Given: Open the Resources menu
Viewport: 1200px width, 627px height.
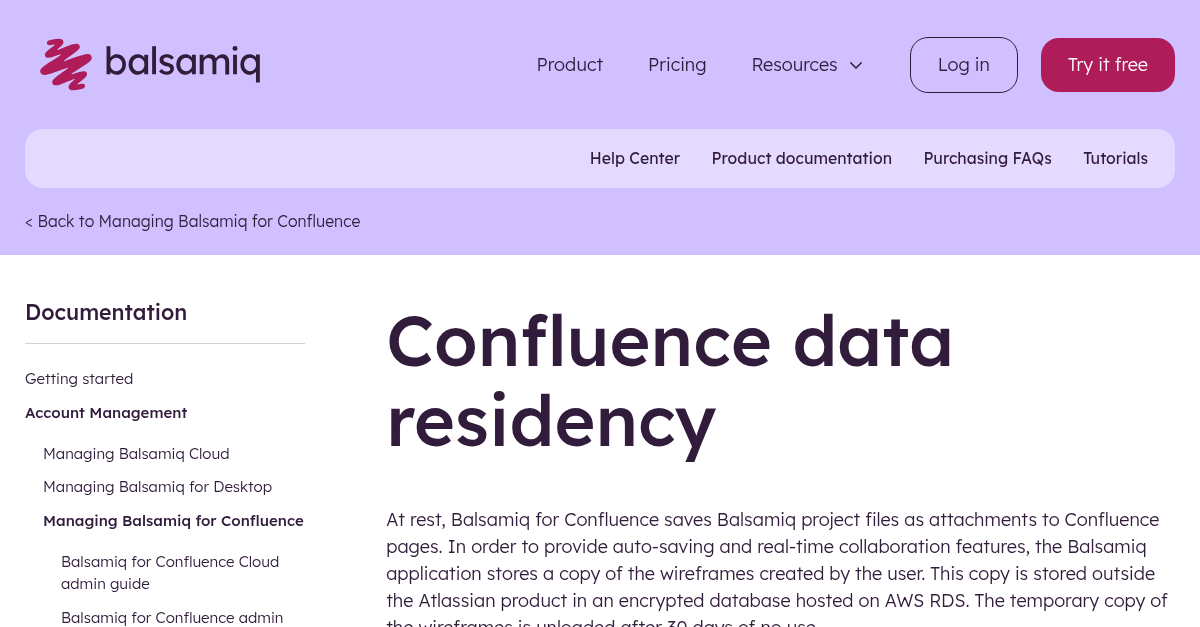Looking at the screenshot, I should point(807,65).
